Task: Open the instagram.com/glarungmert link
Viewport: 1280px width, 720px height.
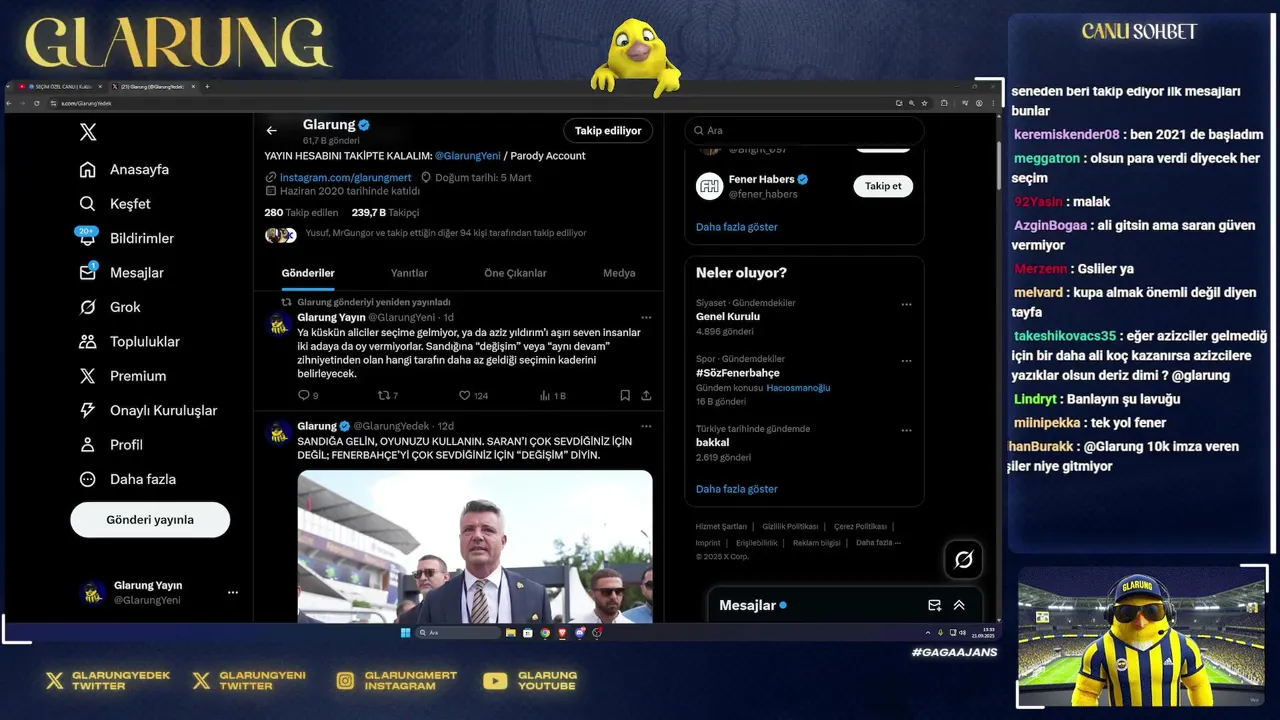Action: pyautogui.click(x=345, y=177)
